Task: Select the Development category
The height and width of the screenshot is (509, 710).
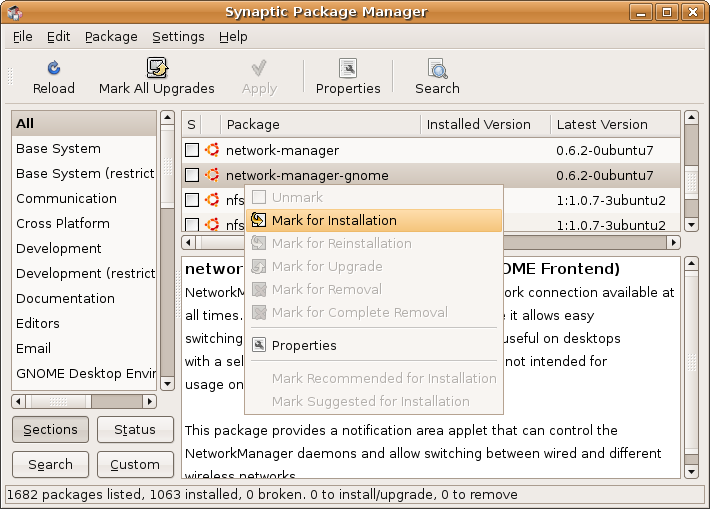Action: (x=84, y=248)
